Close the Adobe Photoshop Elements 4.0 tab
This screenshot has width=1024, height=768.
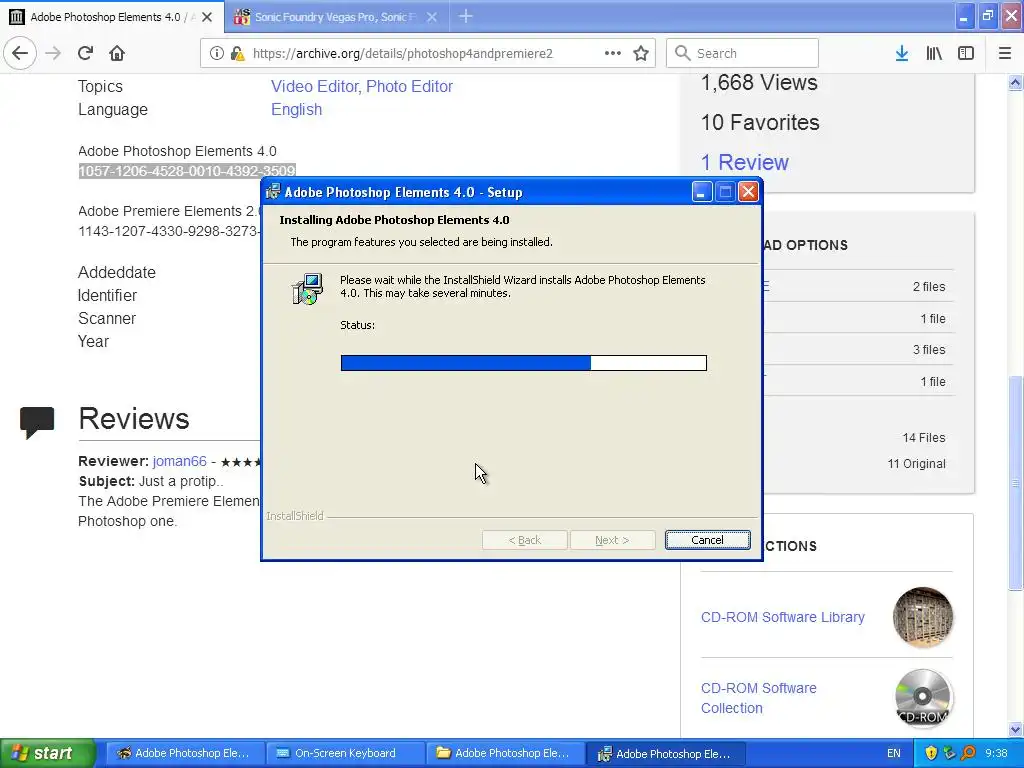207,17
